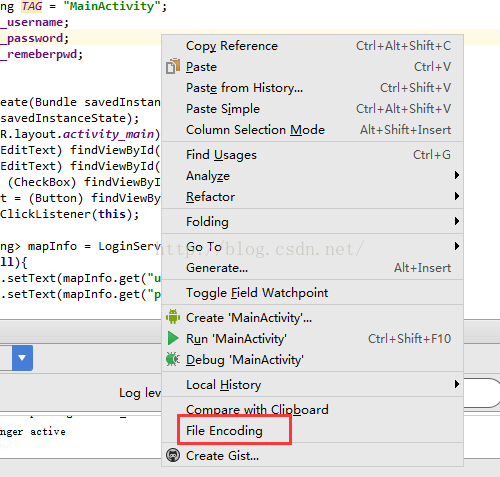The width and height of the screenshot is (500, 477).
Task: Open Paste from History...
Action: pyautogui.click(x=313, y=88)
